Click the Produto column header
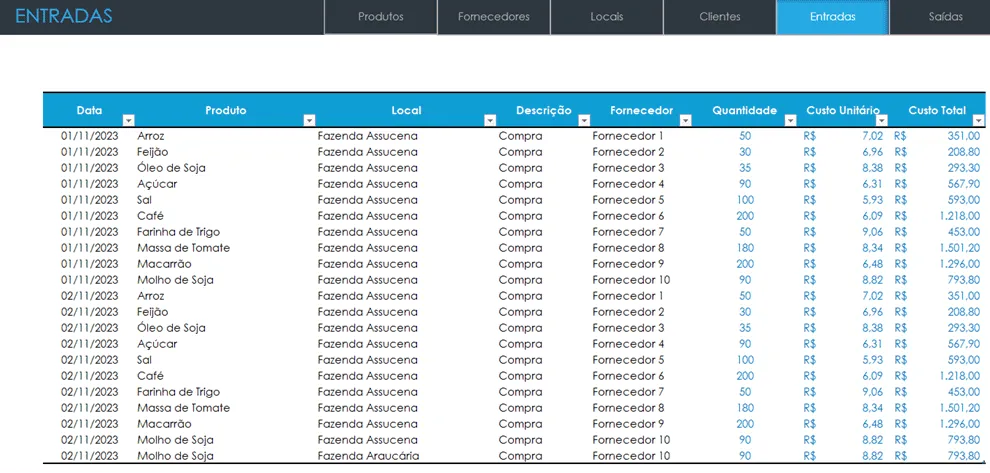990x473 pixels. pyautogui.click(x=225, y=111)
